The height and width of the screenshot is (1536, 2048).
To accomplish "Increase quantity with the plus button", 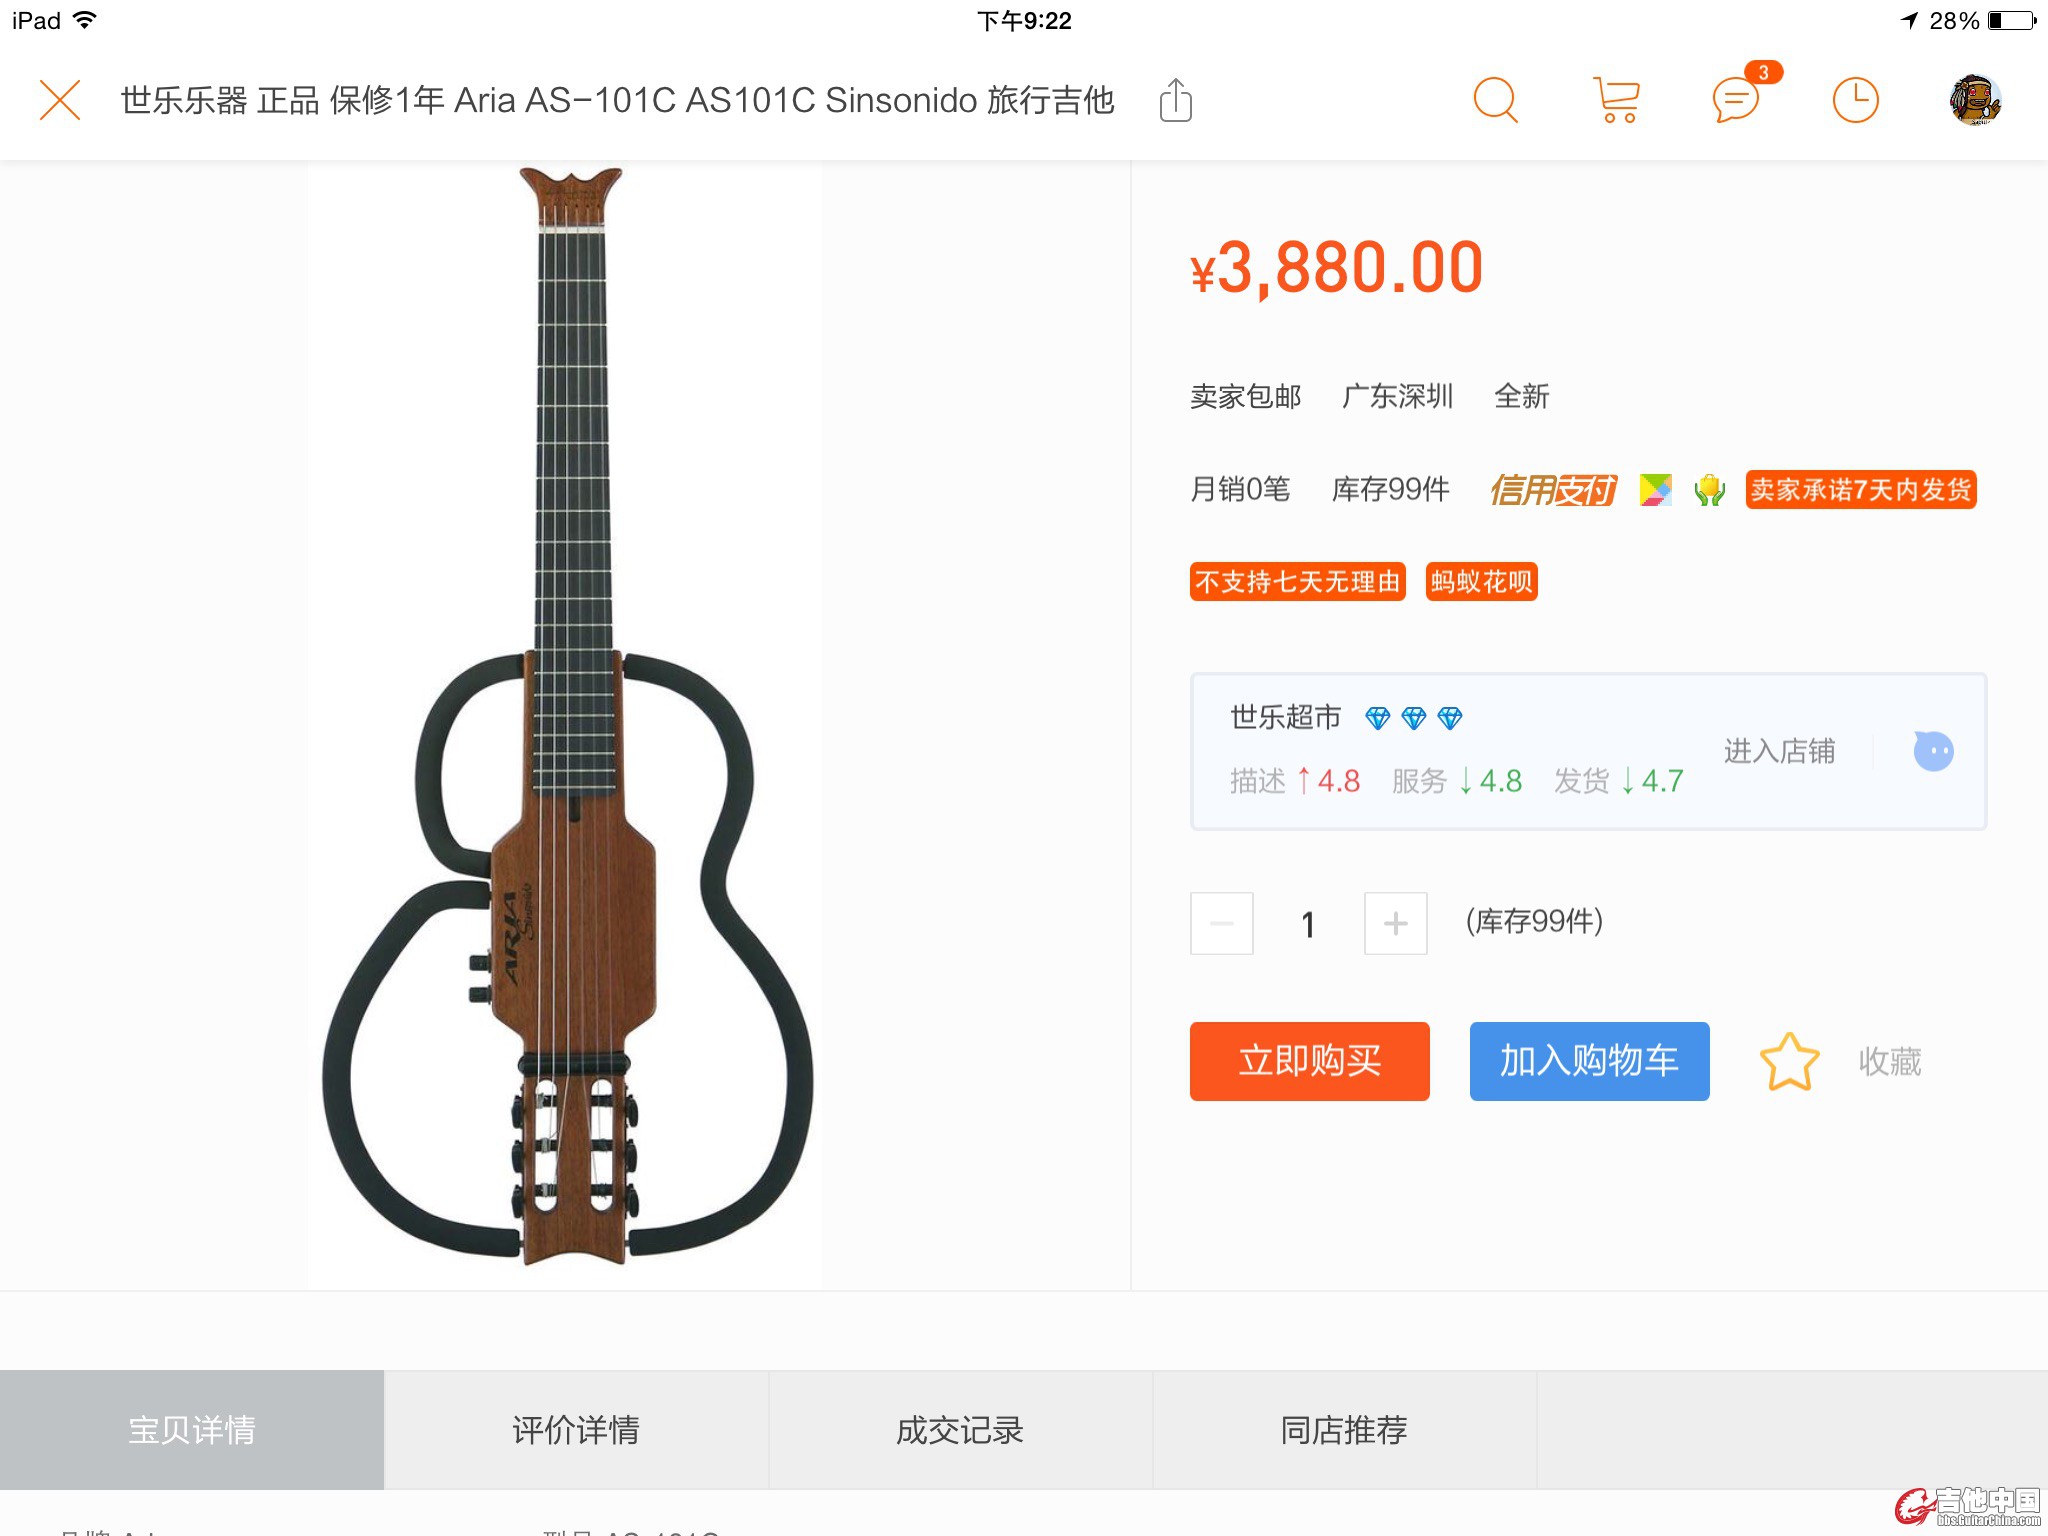I will [x=1396, y=923].
